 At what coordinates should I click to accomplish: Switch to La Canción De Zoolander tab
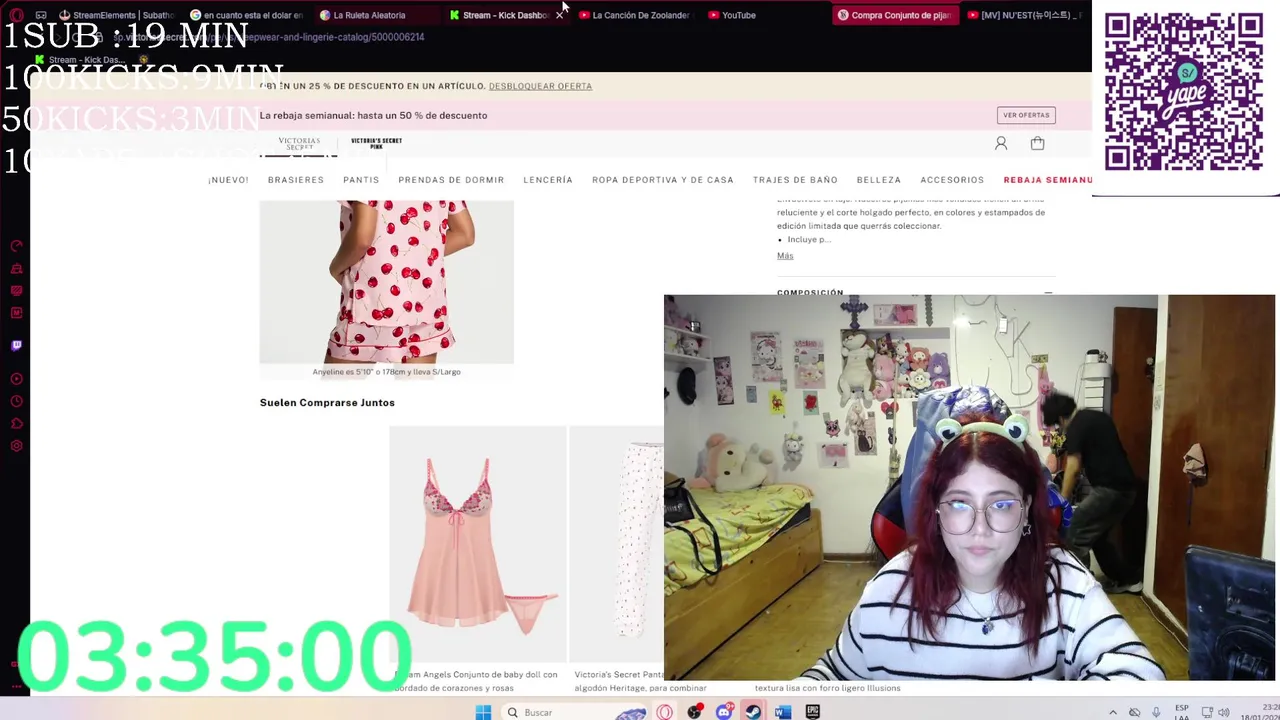[634, 15]
